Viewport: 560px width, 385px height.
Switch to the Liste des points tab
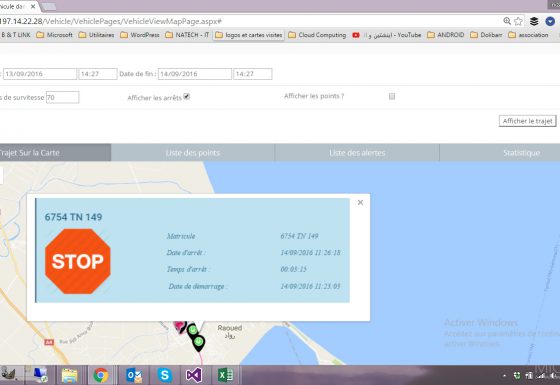(193, 152)
